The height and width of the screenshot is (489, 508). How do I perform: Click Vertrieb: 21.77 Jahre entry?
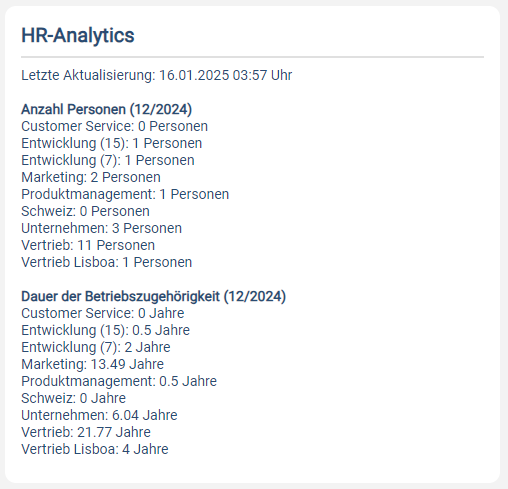pyautogui.click(x=86, y=432)
